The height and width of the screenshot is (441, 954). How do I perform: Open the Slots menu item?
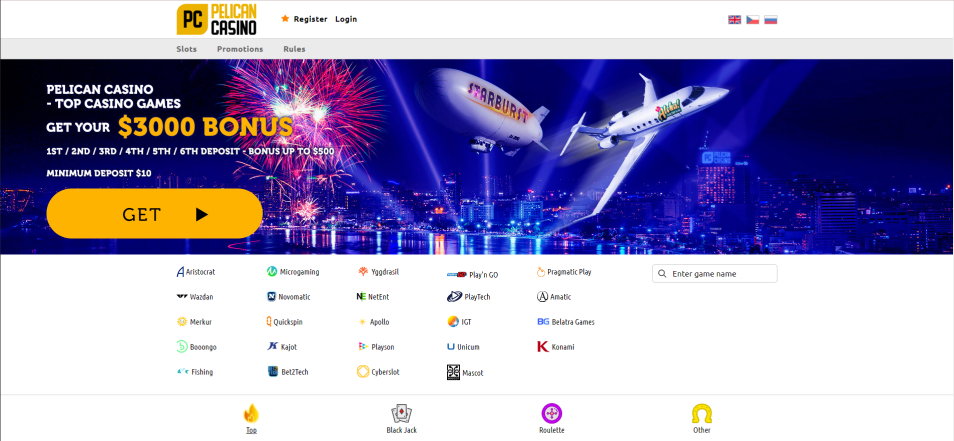(x=187, y=49)
